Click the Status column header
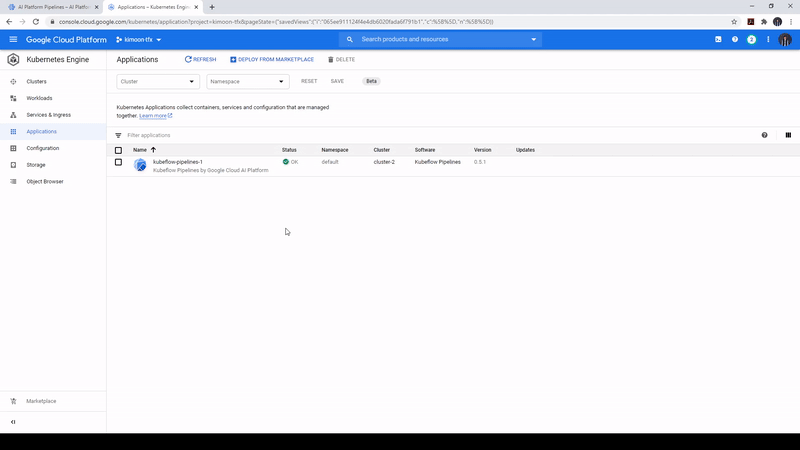 289,150
